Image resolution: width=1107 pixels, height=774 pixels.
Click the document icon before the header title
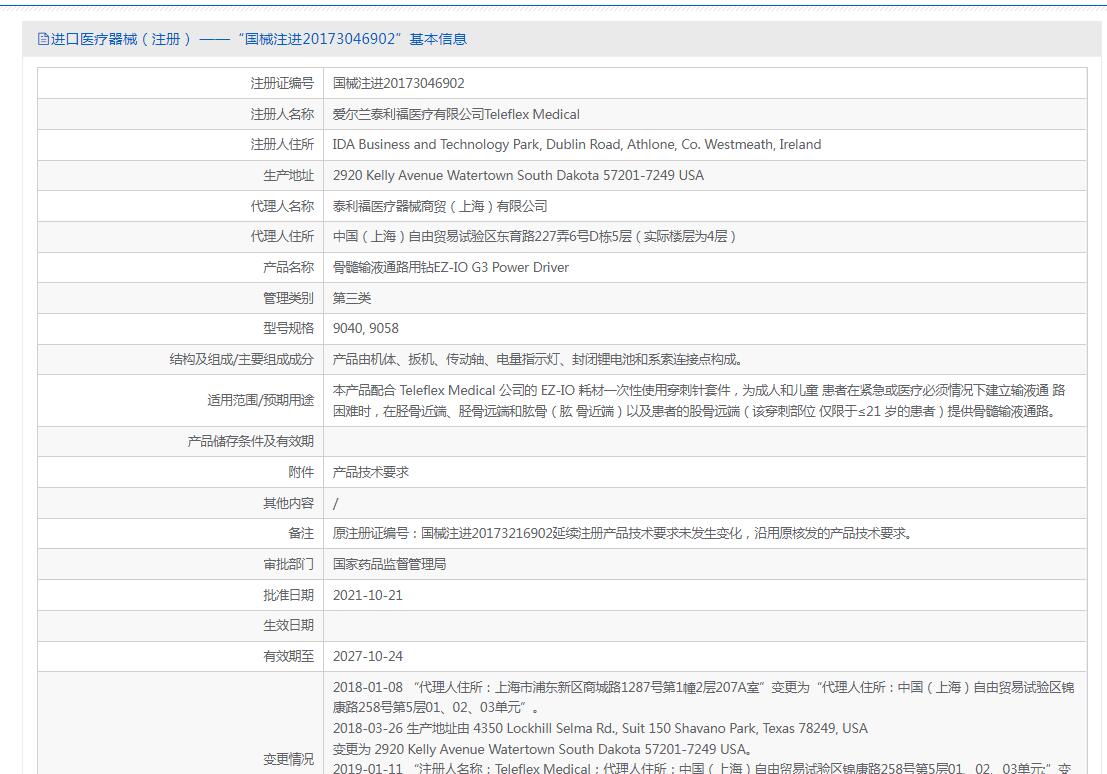(43, 39)
